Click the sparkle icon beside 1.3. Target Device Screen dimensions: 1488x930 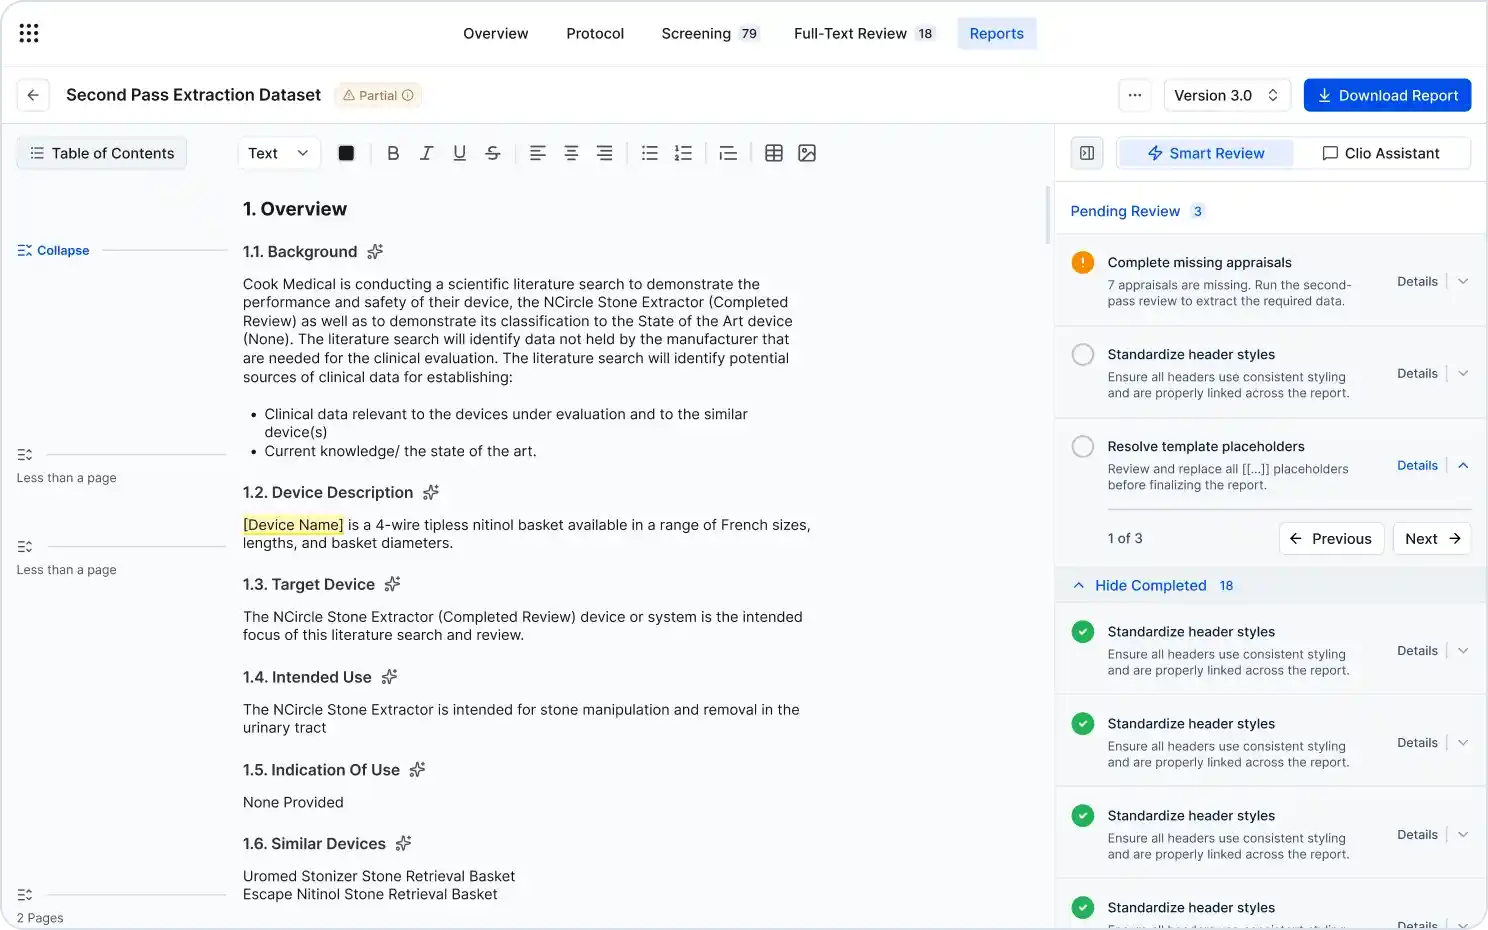pyautogui.click(x=393, y=584)
